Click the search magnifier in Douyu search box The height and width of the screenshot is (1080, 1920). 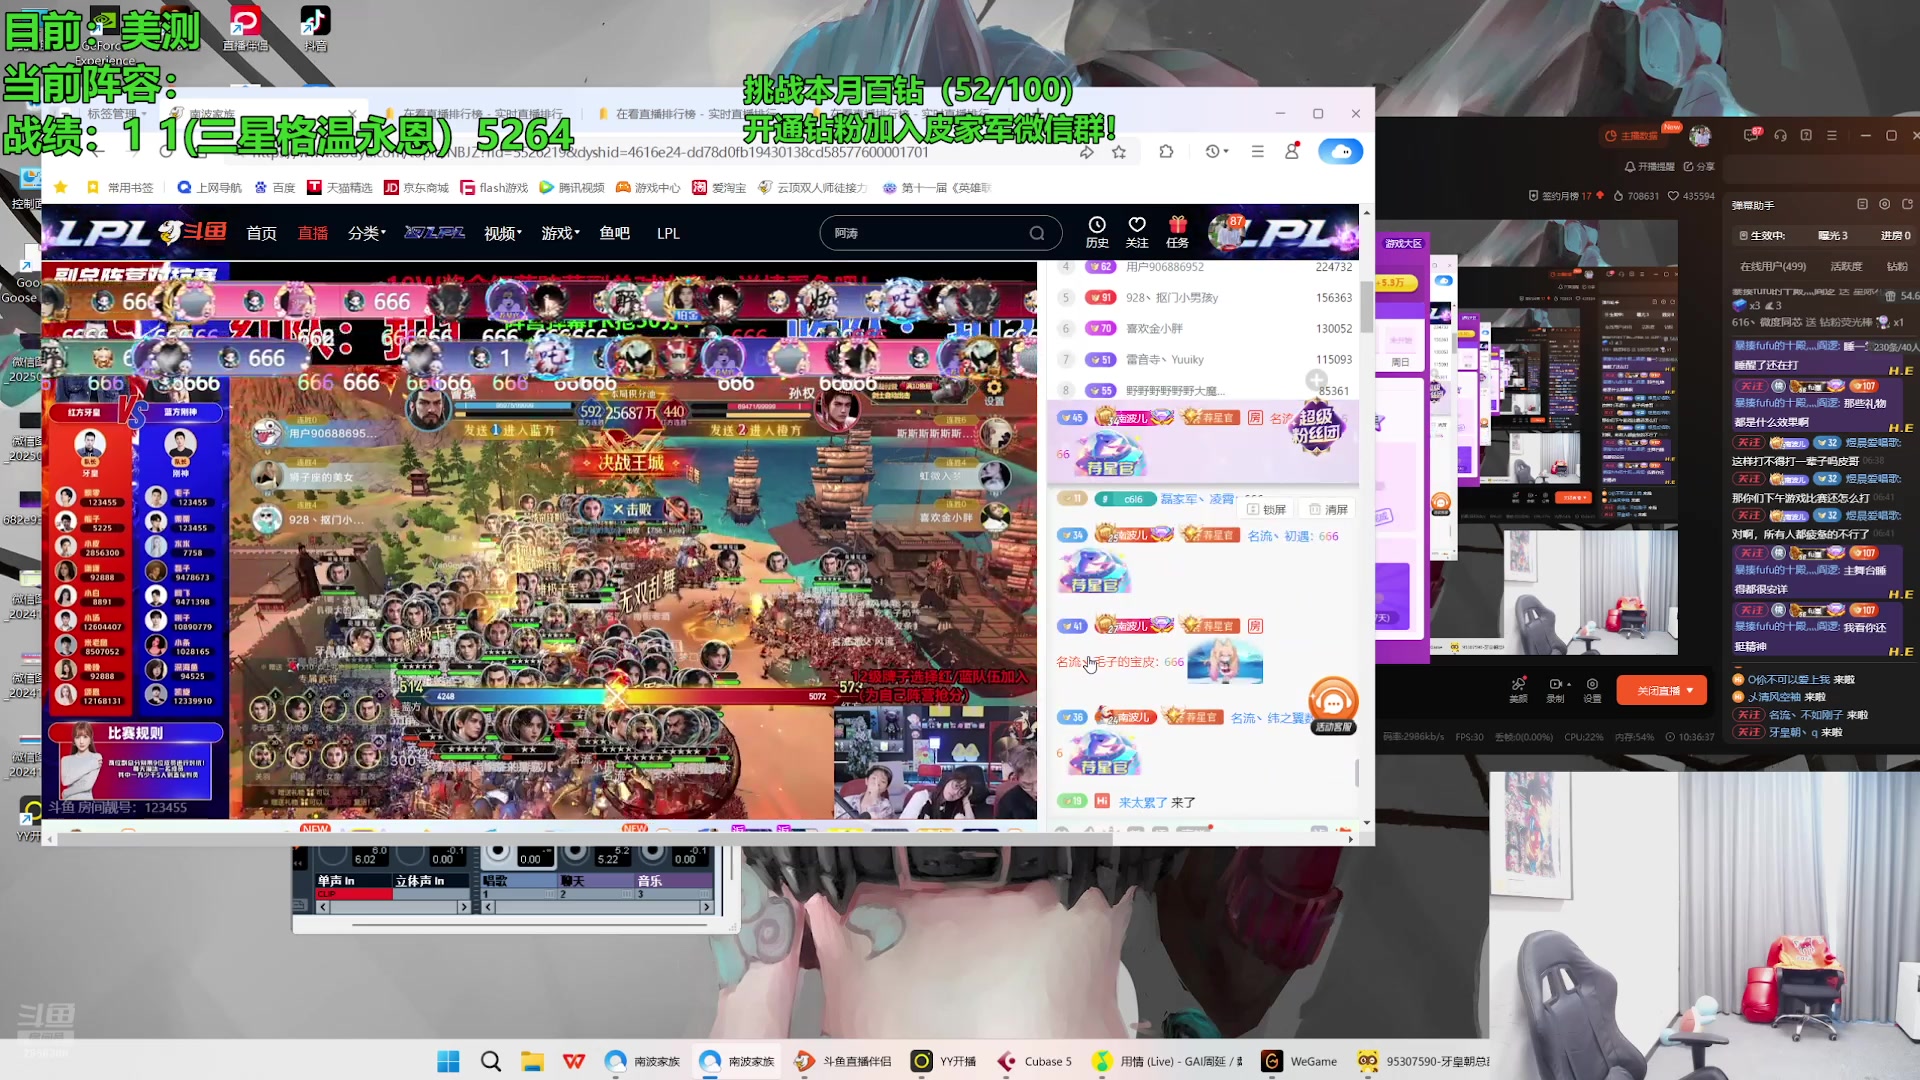point(1037,233)
